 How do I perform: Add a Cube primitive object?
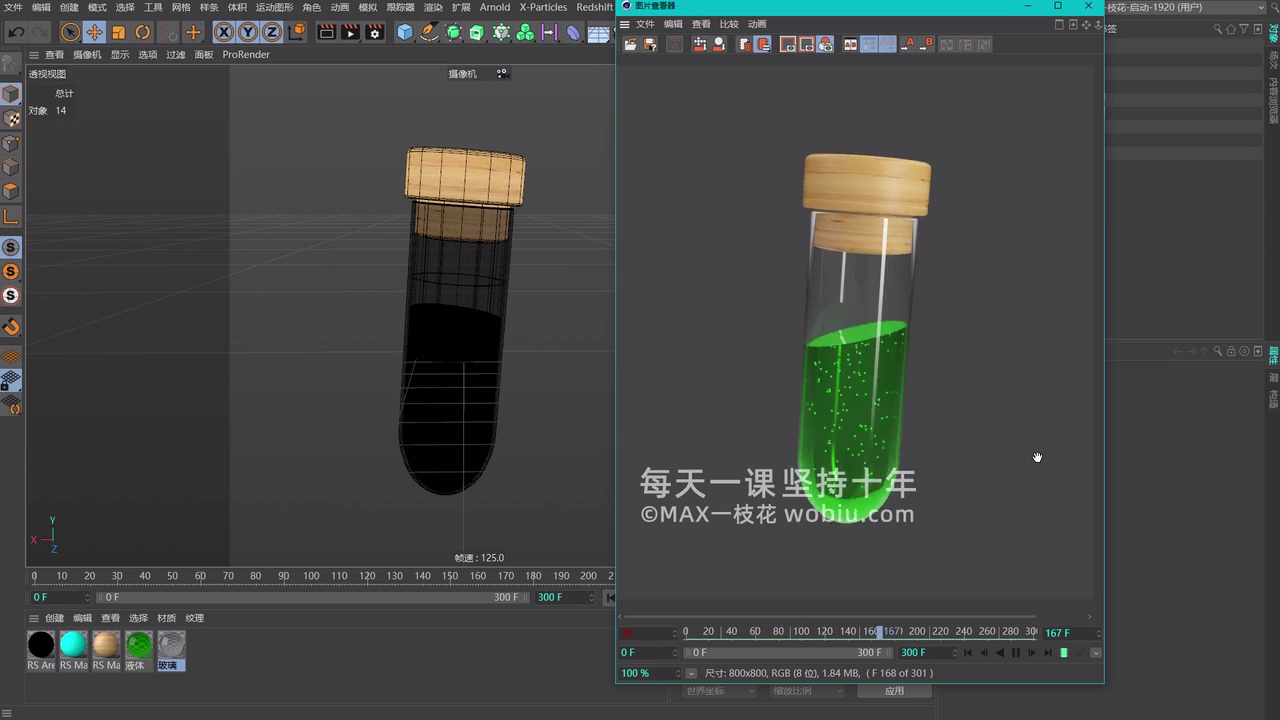coord(405,32)
